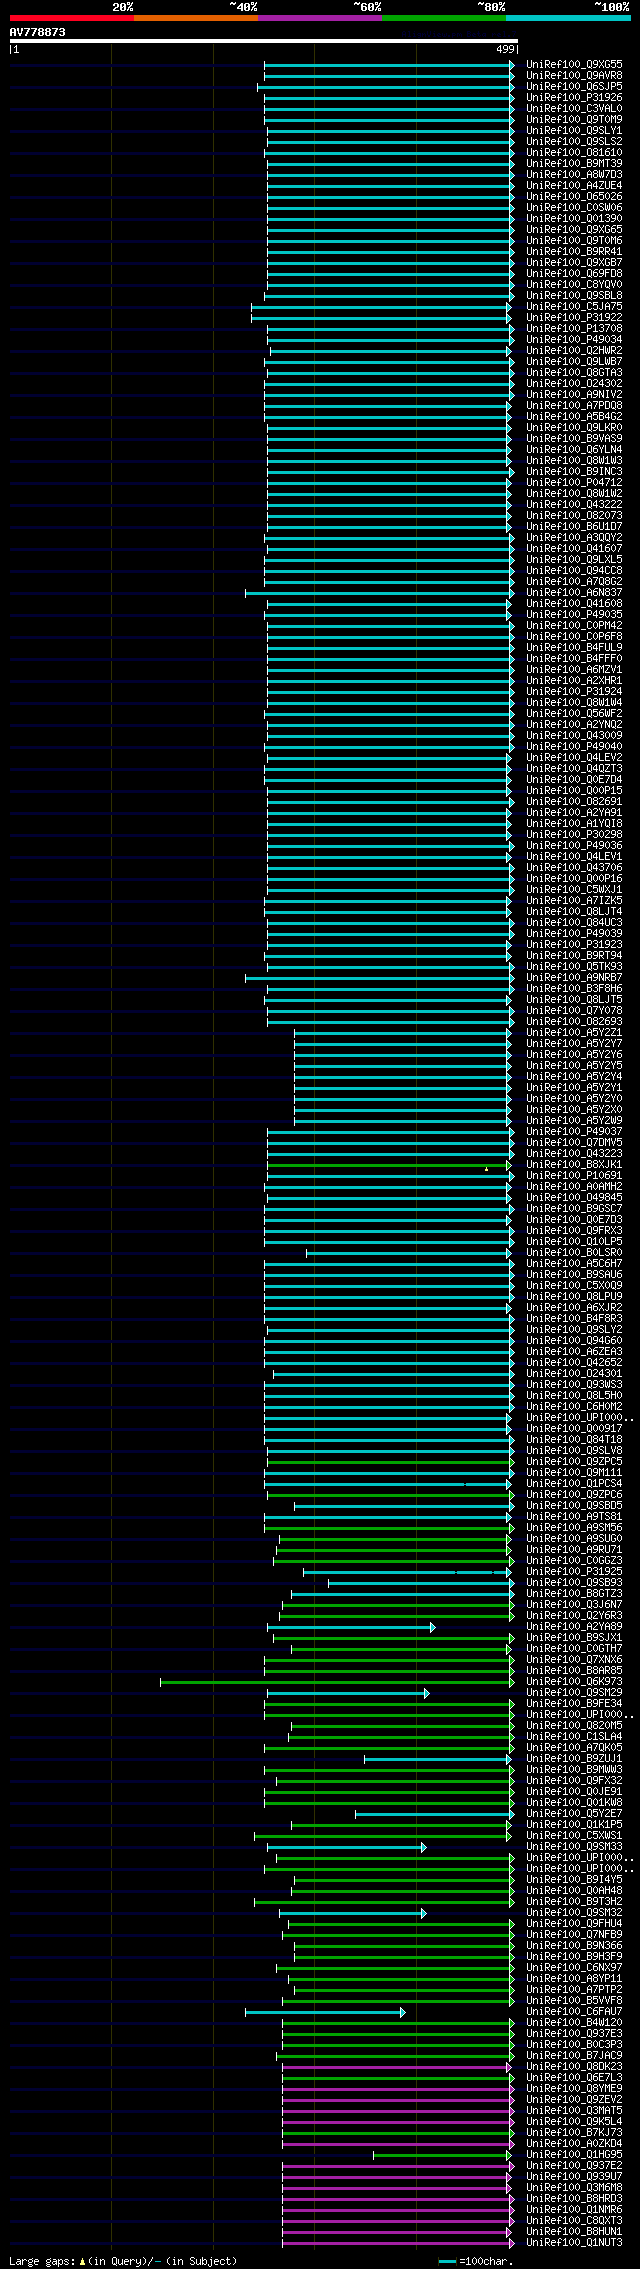
Task: Click UniRef100_Q1HG95 label
Action: (x=574, y=2155)
